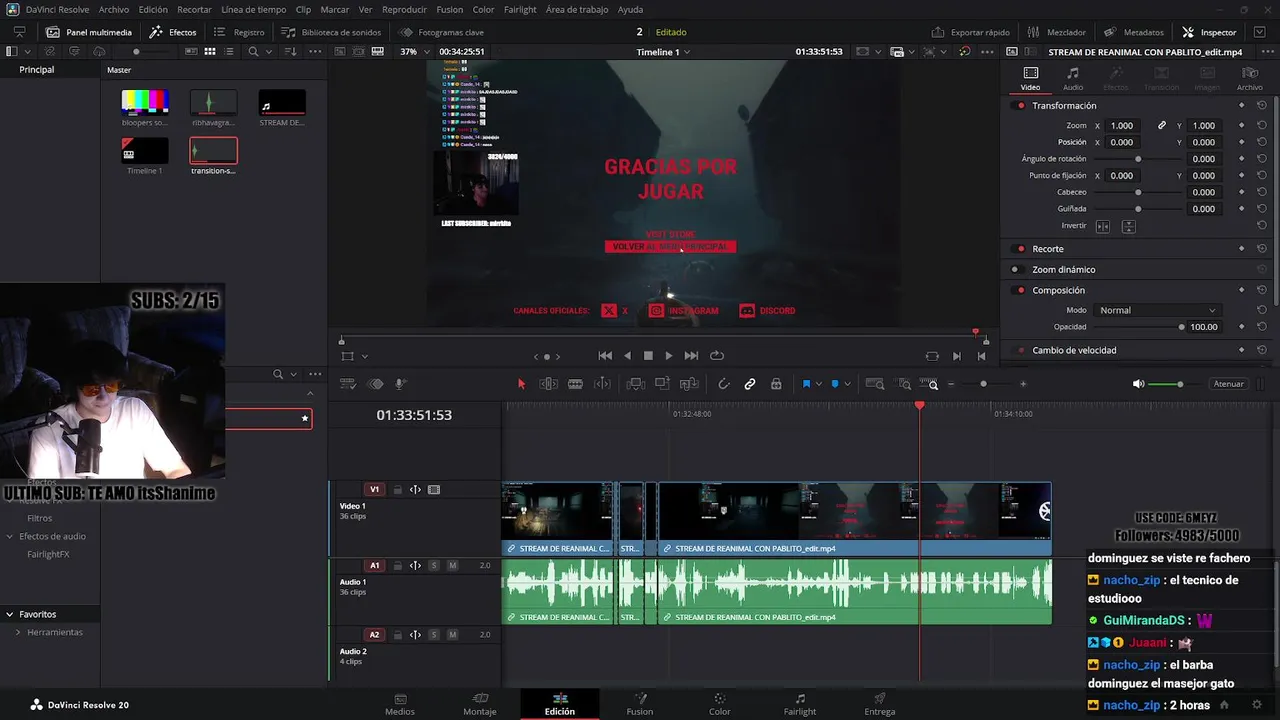Adjust the Opacidad slider

(x=1137, y=327)
